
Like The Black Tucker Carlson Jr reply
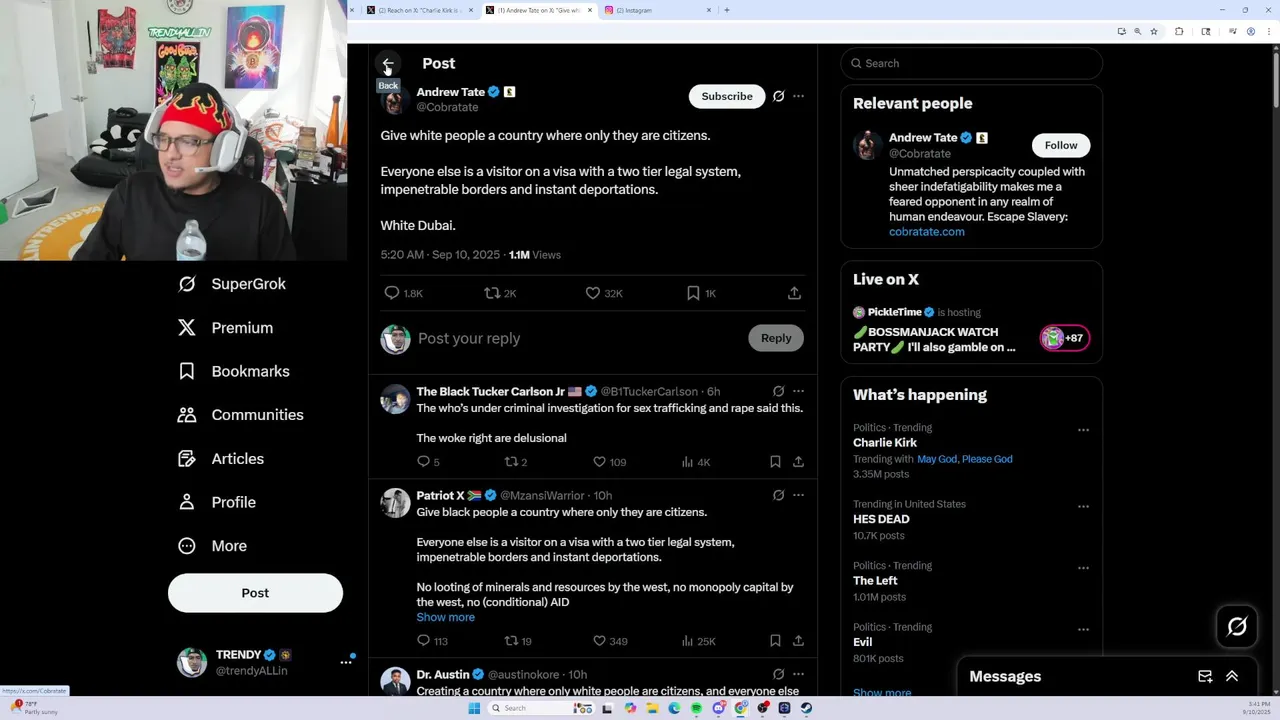610,462
